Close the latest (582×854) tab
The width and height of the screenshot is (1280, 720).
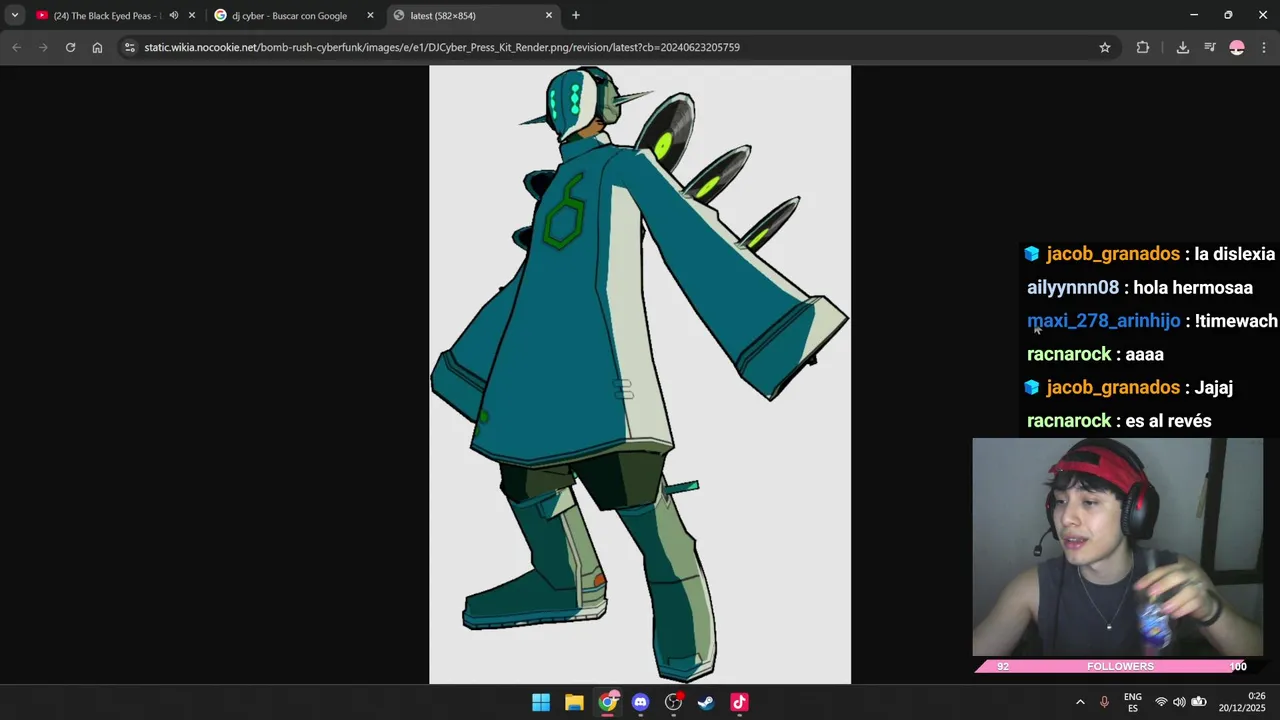549,15
